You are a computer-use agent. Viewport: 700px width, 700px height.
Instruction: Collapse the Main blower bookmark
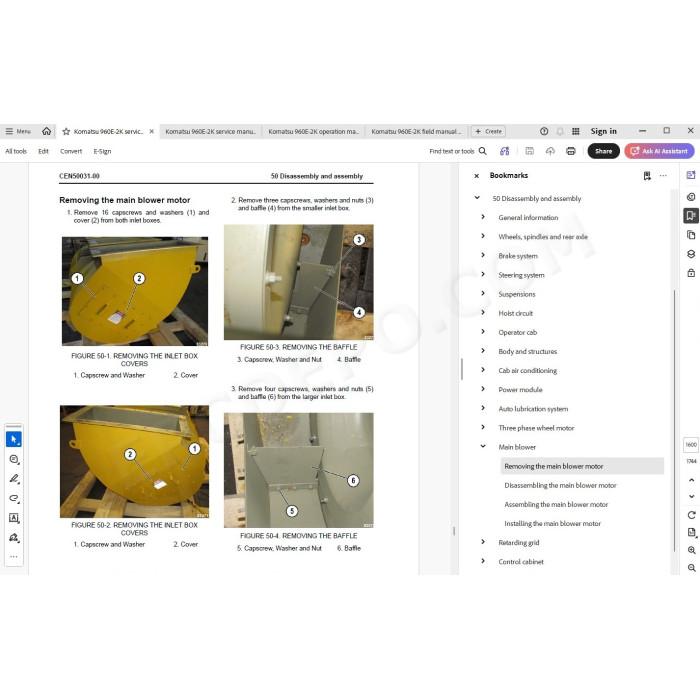click(483, 446)
